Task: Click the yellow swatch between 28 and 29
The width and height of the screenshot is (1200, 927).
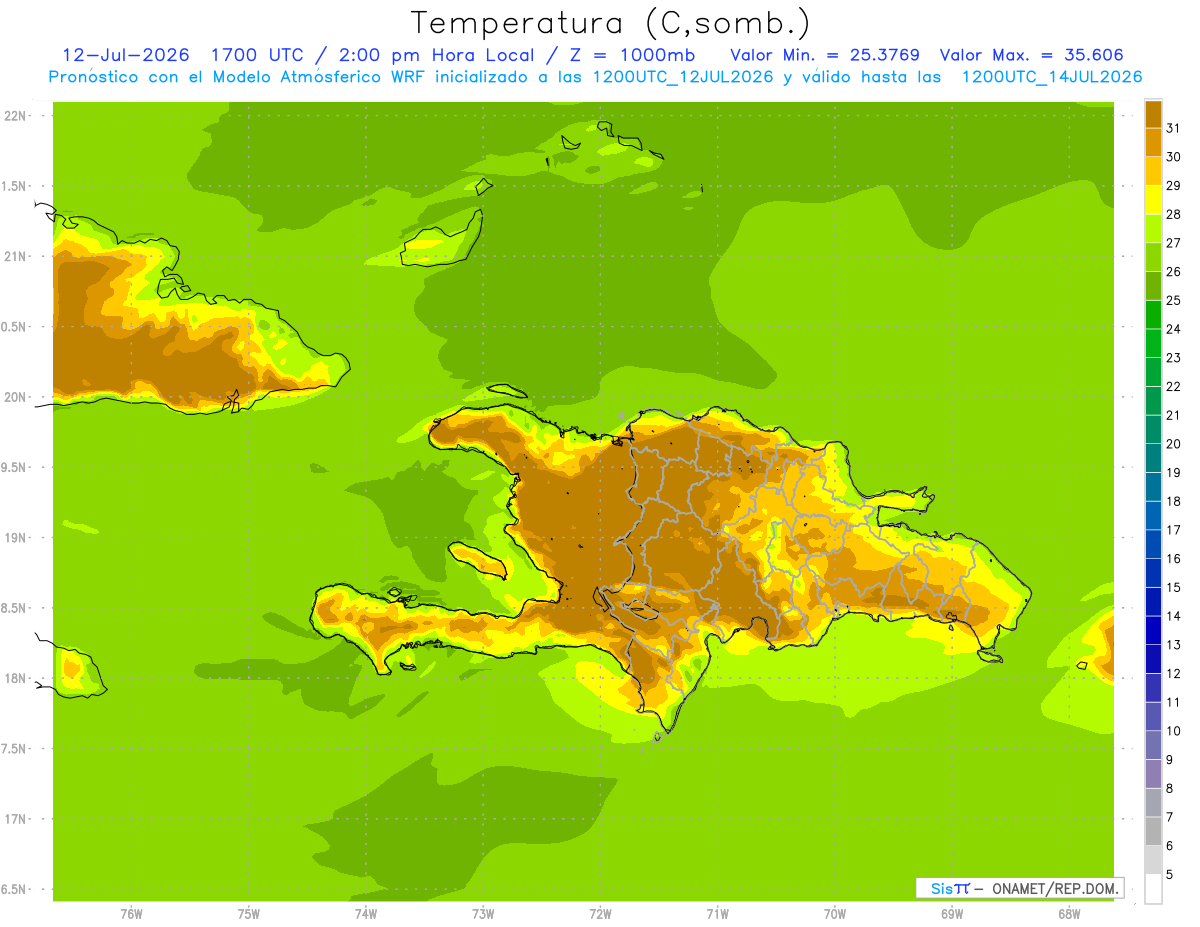Action: tap(1153, 200)
